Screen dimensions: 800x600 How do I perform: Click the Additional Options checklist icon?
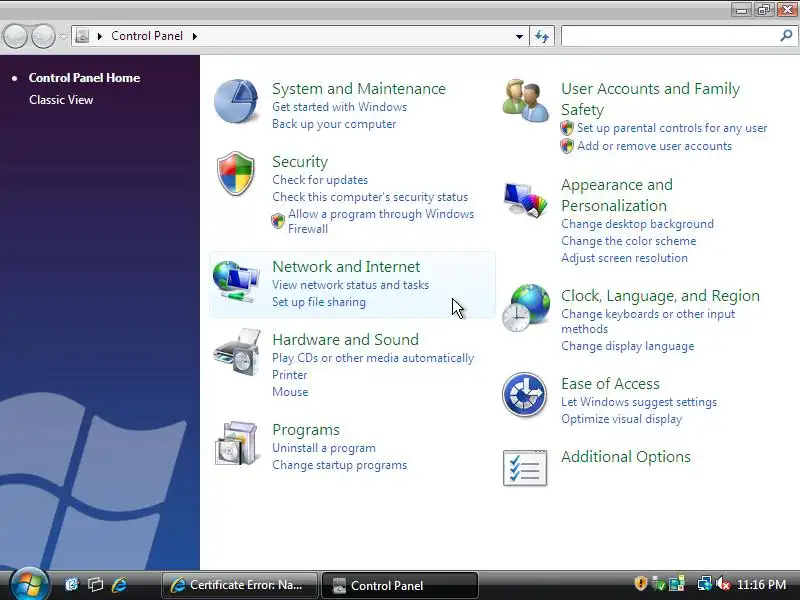(x=524, y=468)
